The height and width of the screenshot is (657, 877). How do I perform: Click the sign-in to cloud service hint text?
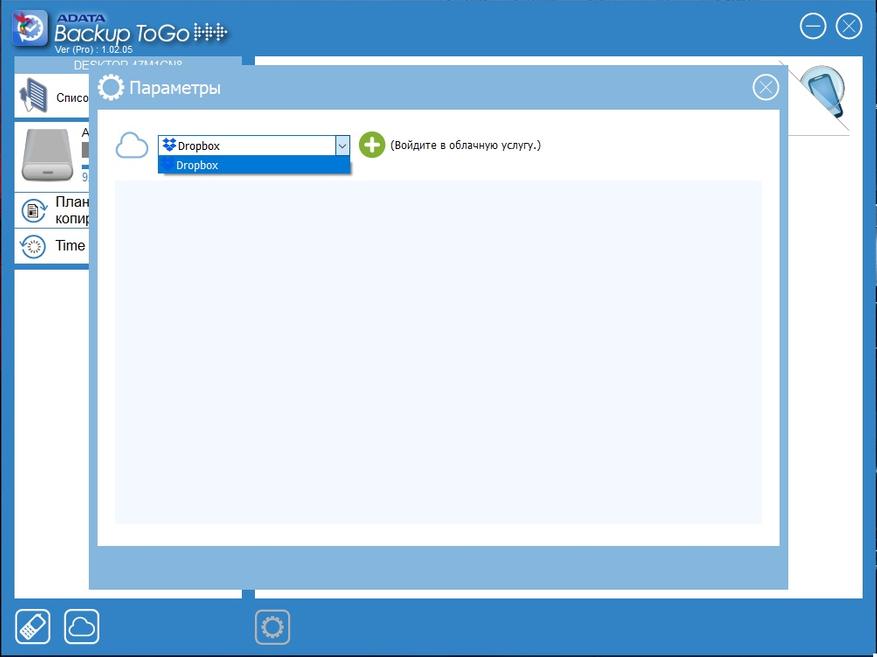click(465, 145)
